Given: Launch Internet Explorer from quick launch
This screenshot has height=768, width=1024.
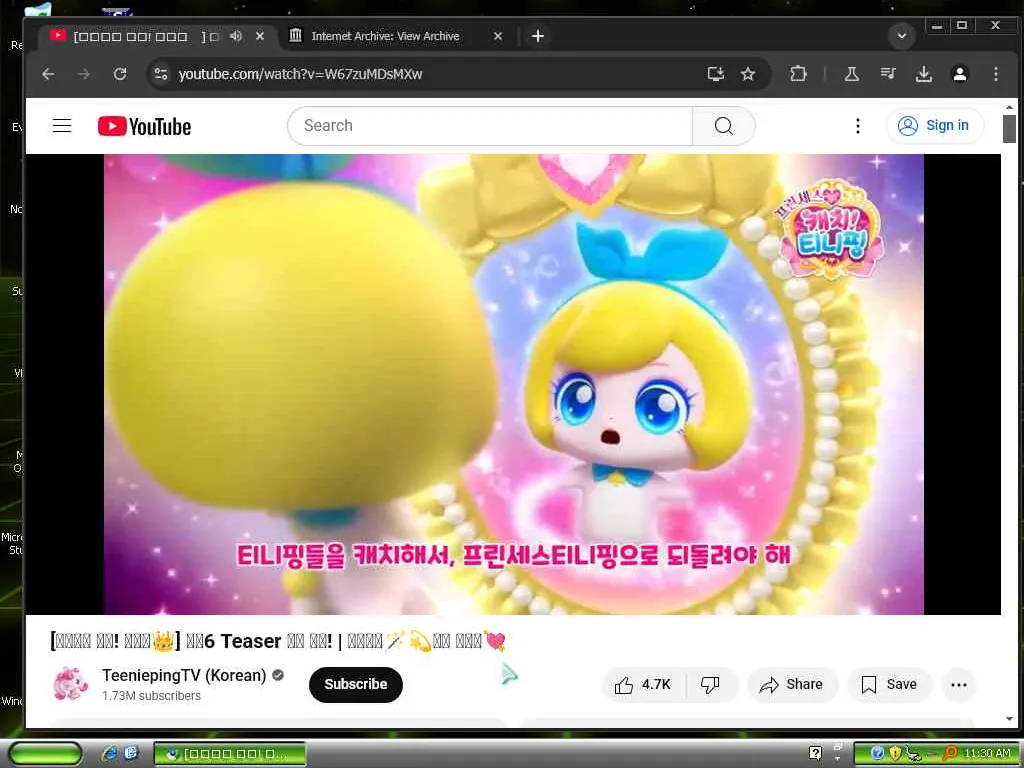Looking at the screenshot, I should (x=110, y=753).
